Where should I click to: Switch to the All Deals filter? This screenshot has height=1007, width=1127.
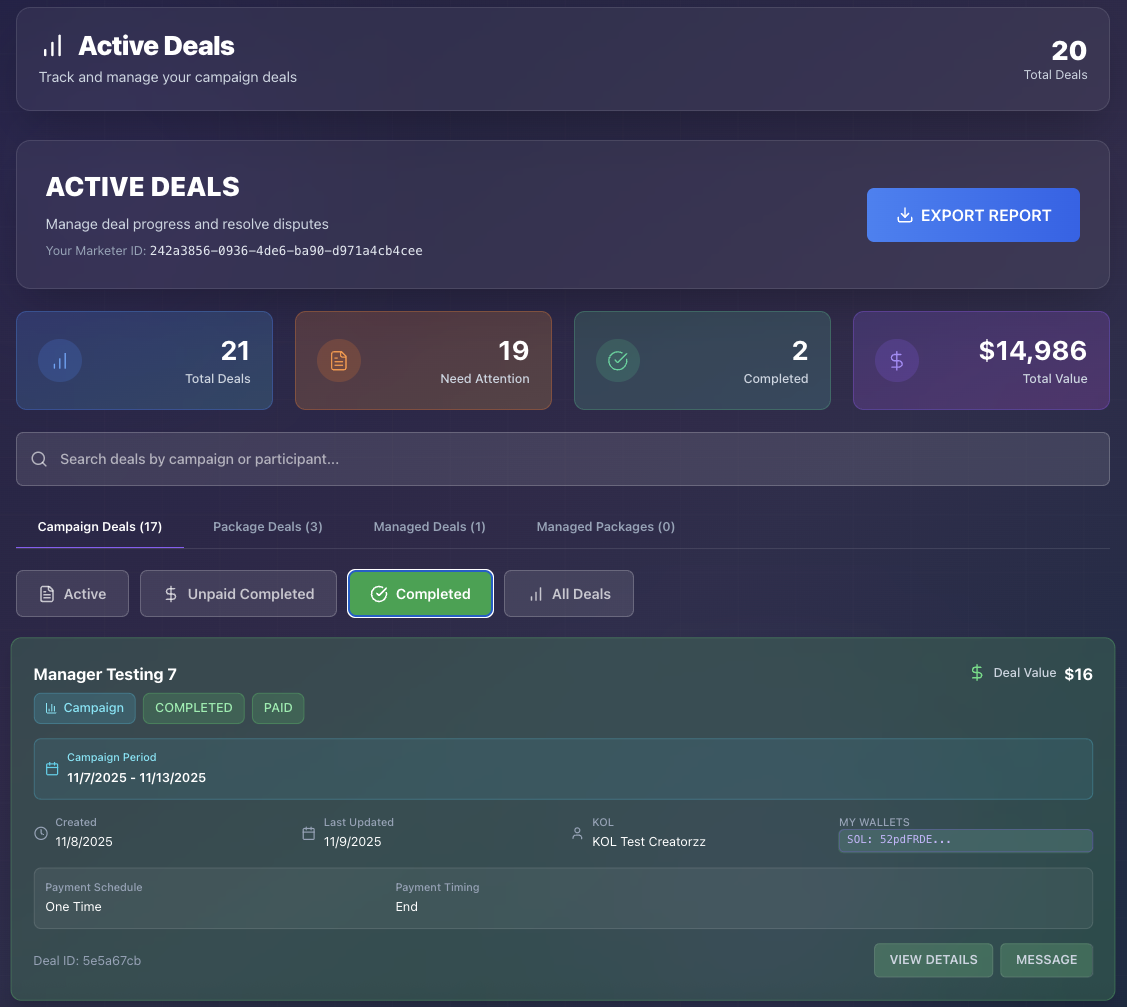(x=568, y=593)
